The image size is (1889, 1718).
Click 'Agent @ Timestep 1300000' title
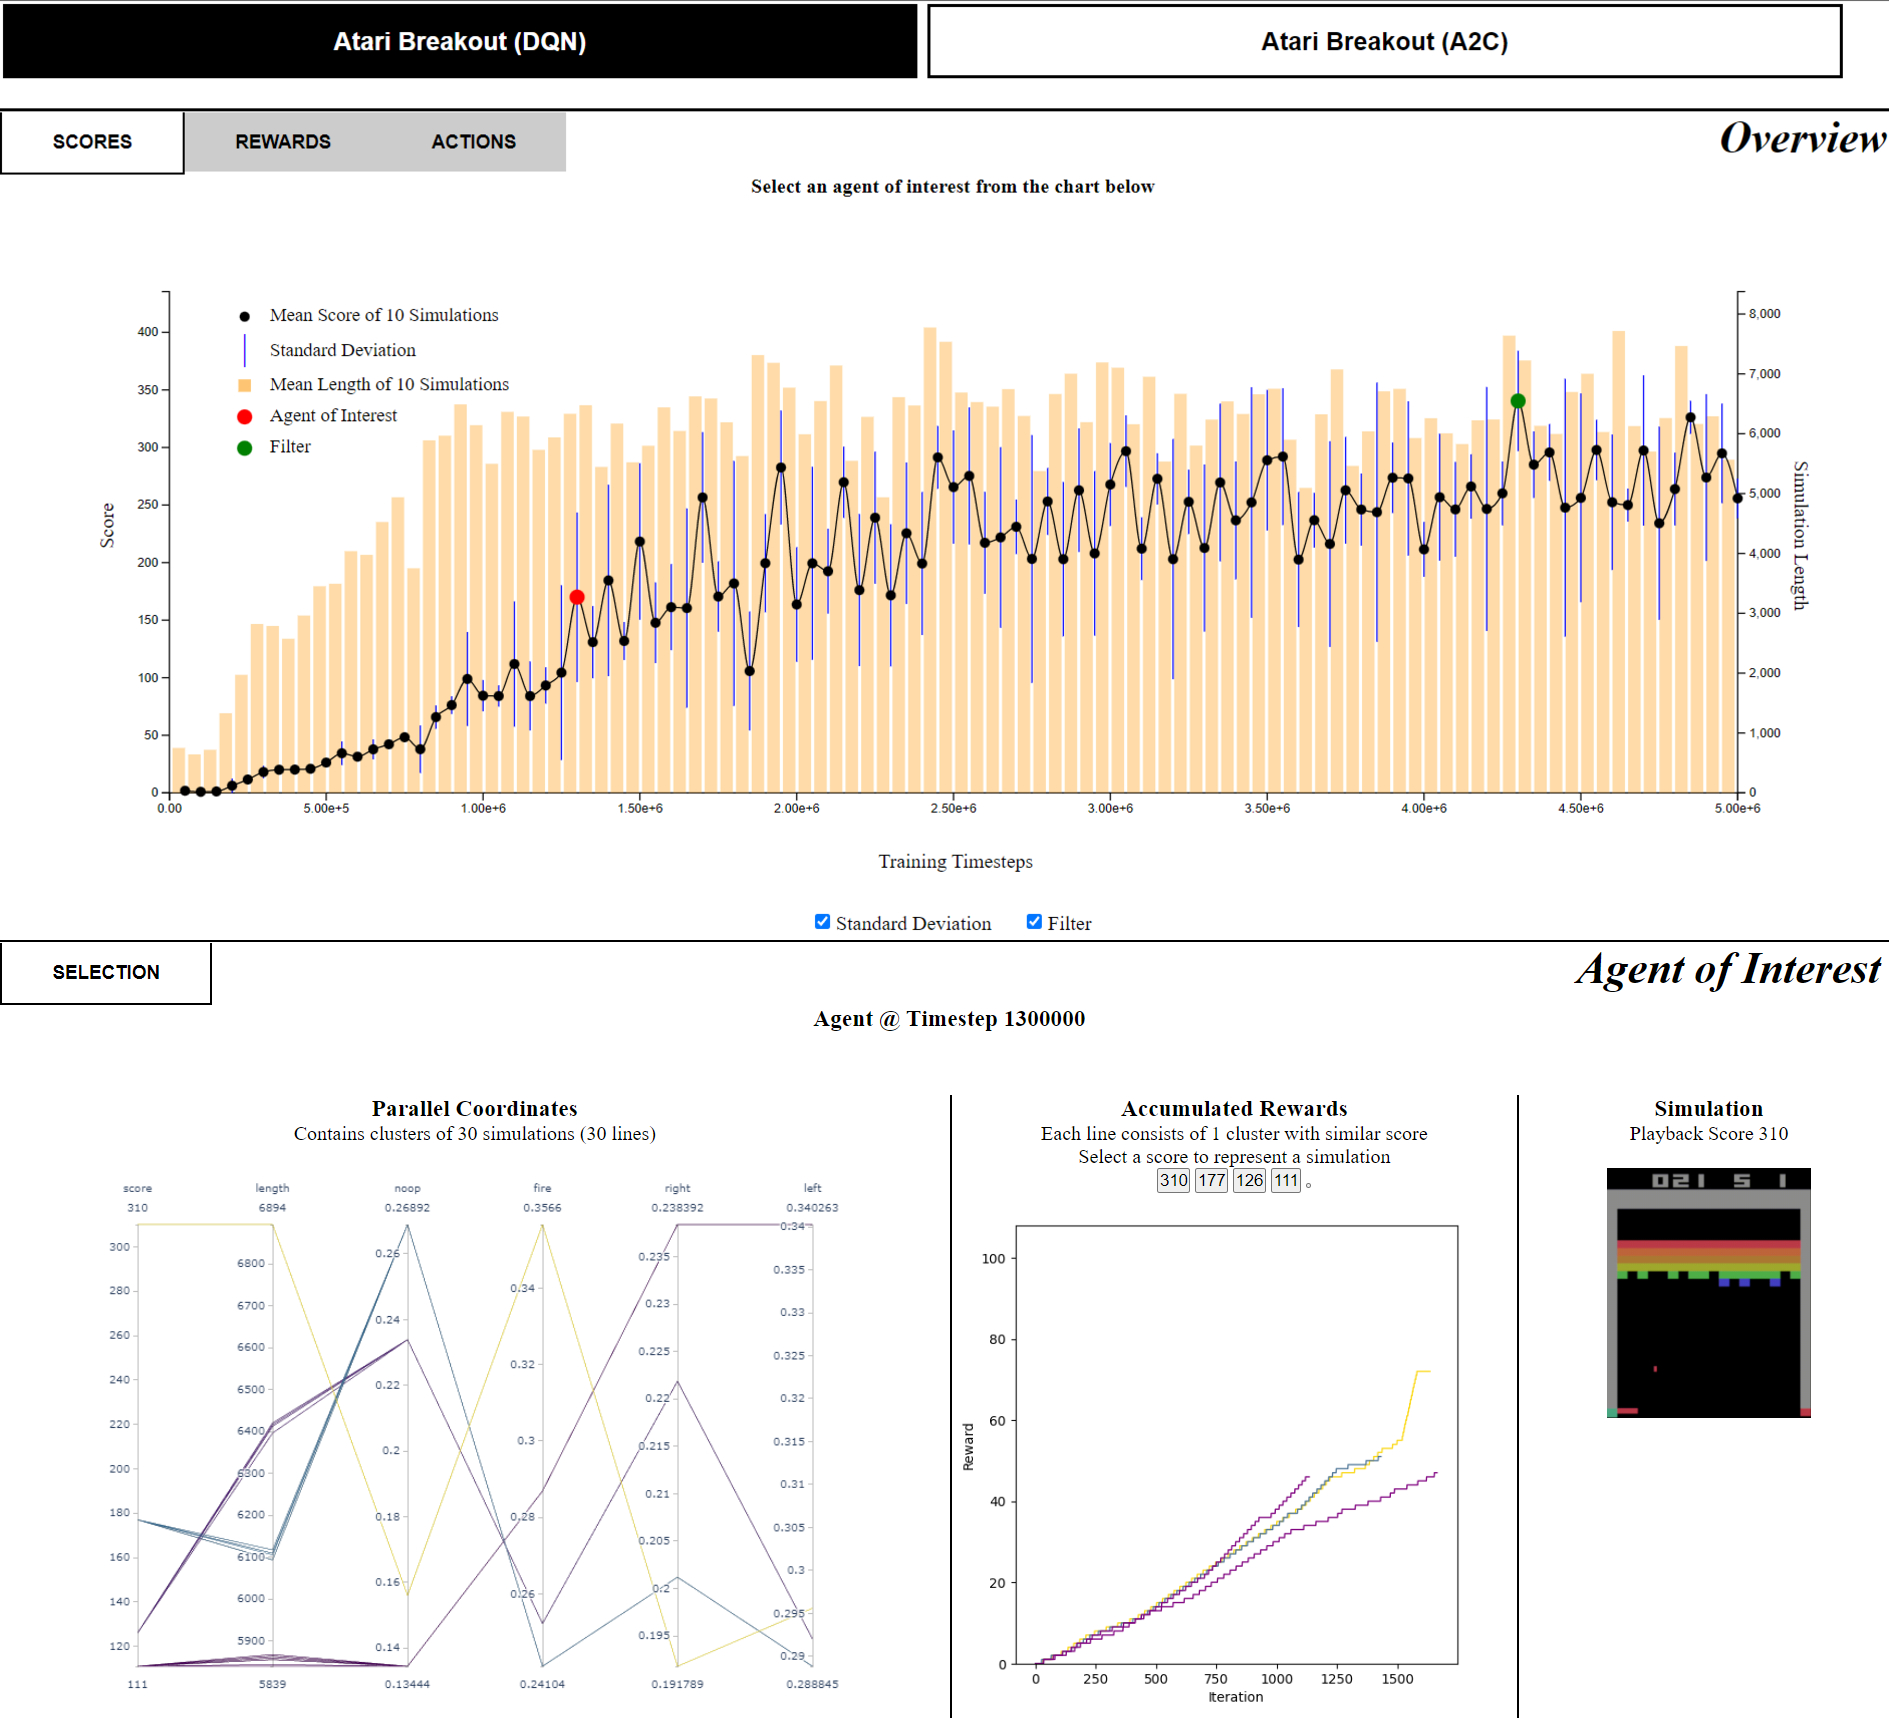(949, 1018)
